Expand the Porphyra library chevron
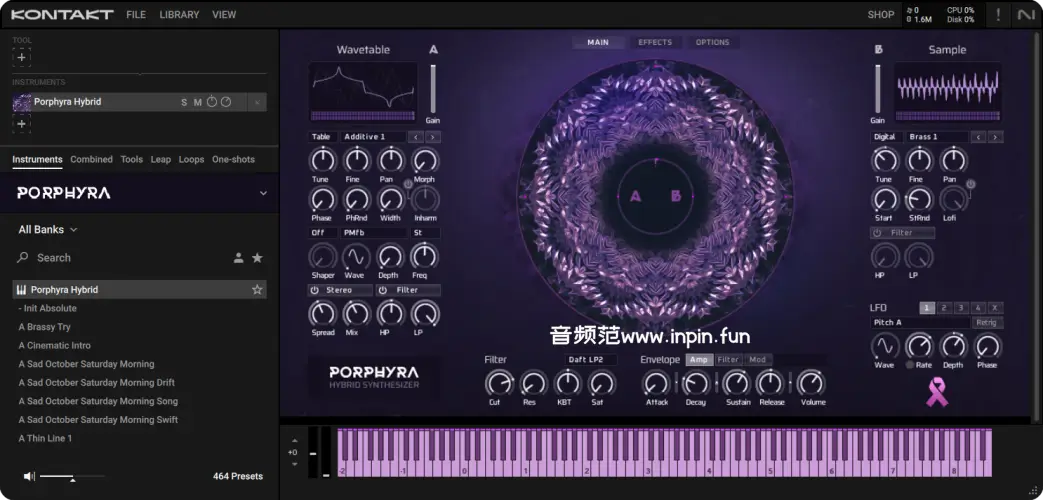The image size is (1043, 500). point(263,193)
